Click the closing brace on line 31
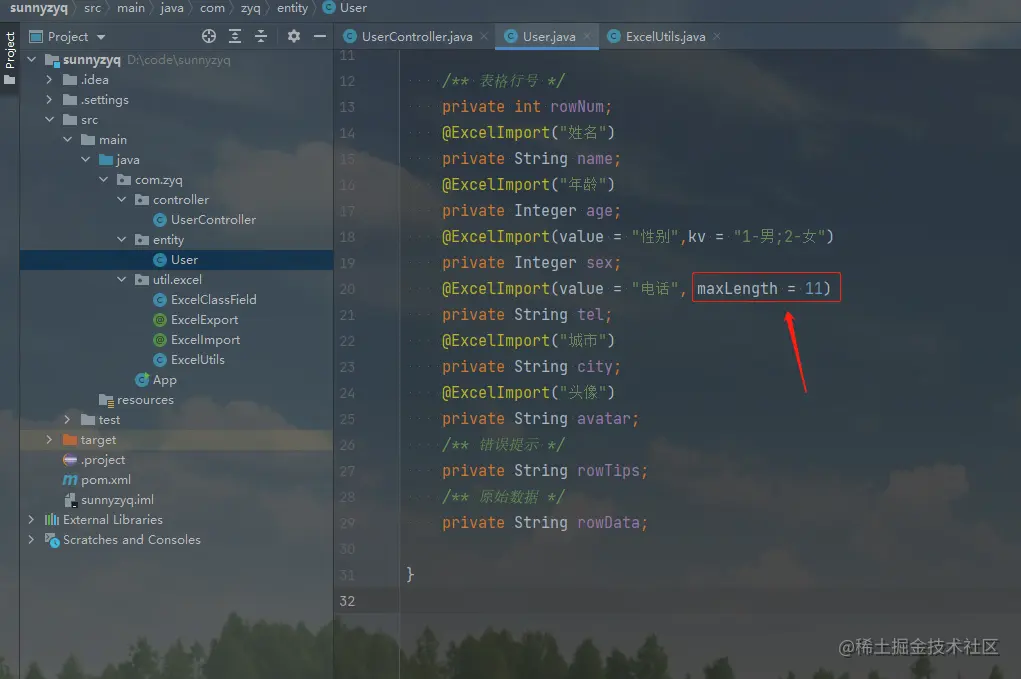Screen dimensions: 1021x679 [410, 574]
